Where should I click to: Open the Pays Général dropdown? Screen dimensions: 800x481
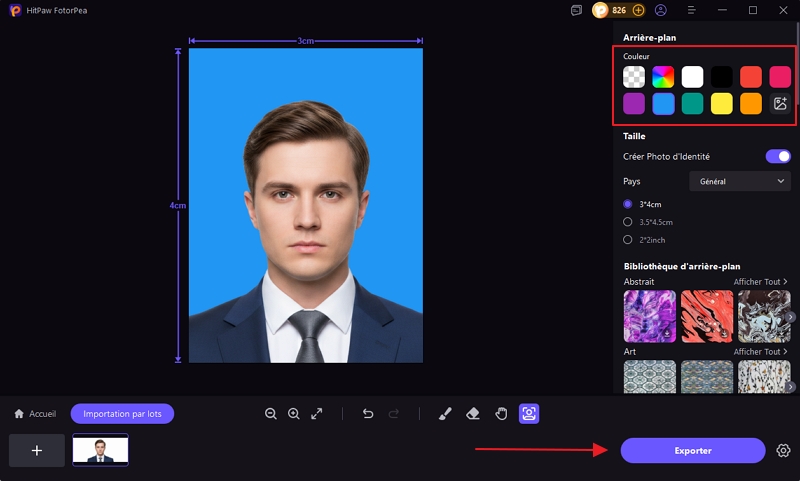tap(740, 181)
